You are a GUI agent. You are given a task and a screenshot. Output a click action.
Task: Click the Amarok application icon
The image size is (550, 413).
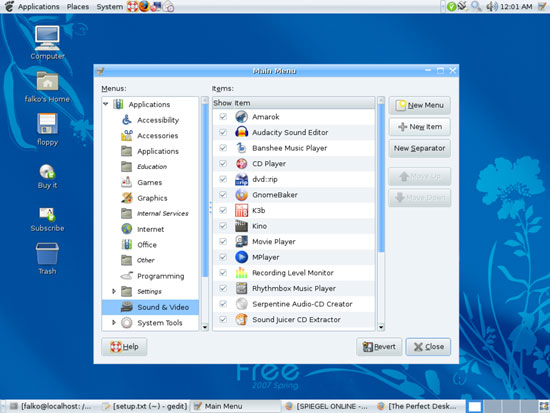coord(241,117)
